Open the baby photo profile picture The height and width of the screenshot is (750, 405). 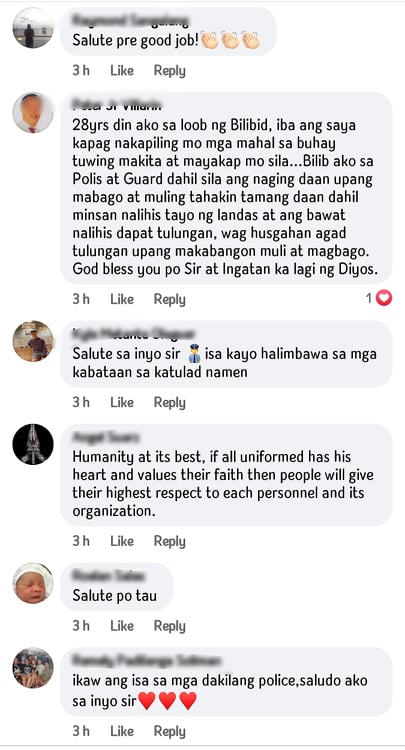click(33, 583)
